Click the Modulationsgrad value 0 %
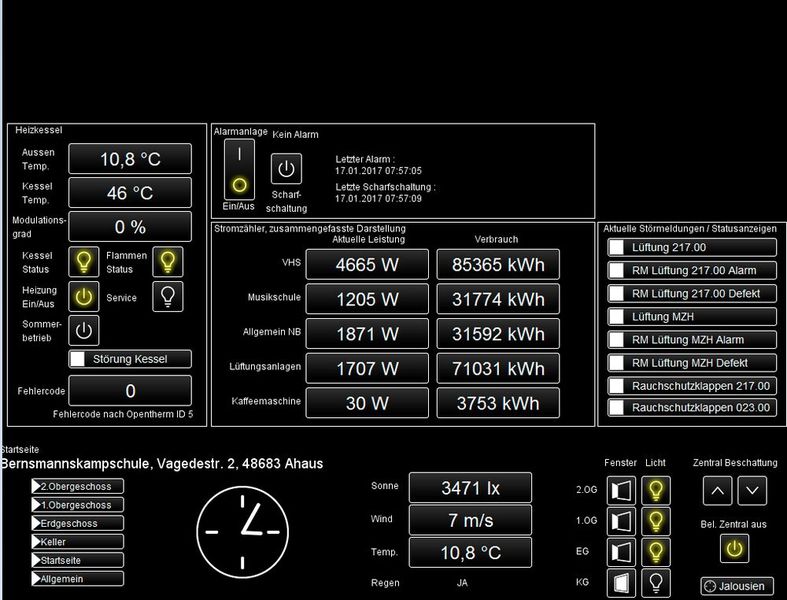Image resolution: width=787 pixels, height=600 pixels. click(x=130, y=226)
